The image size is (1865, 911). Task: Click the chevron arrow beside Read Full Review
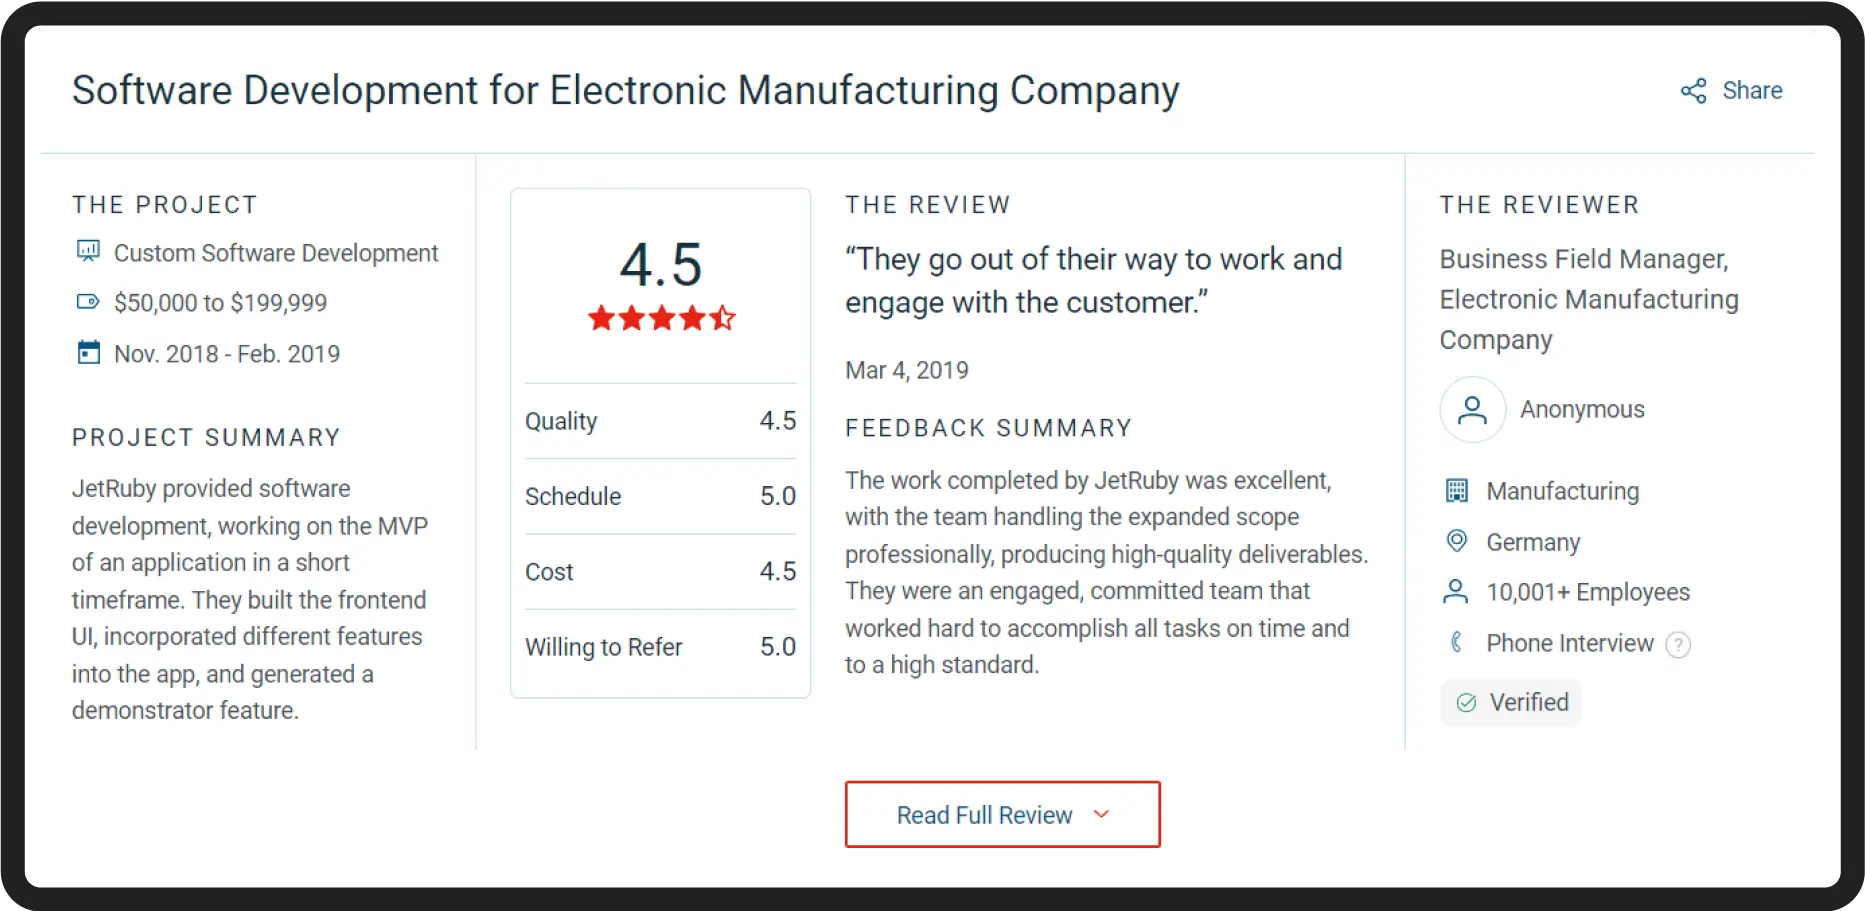tap(1102, 814)
